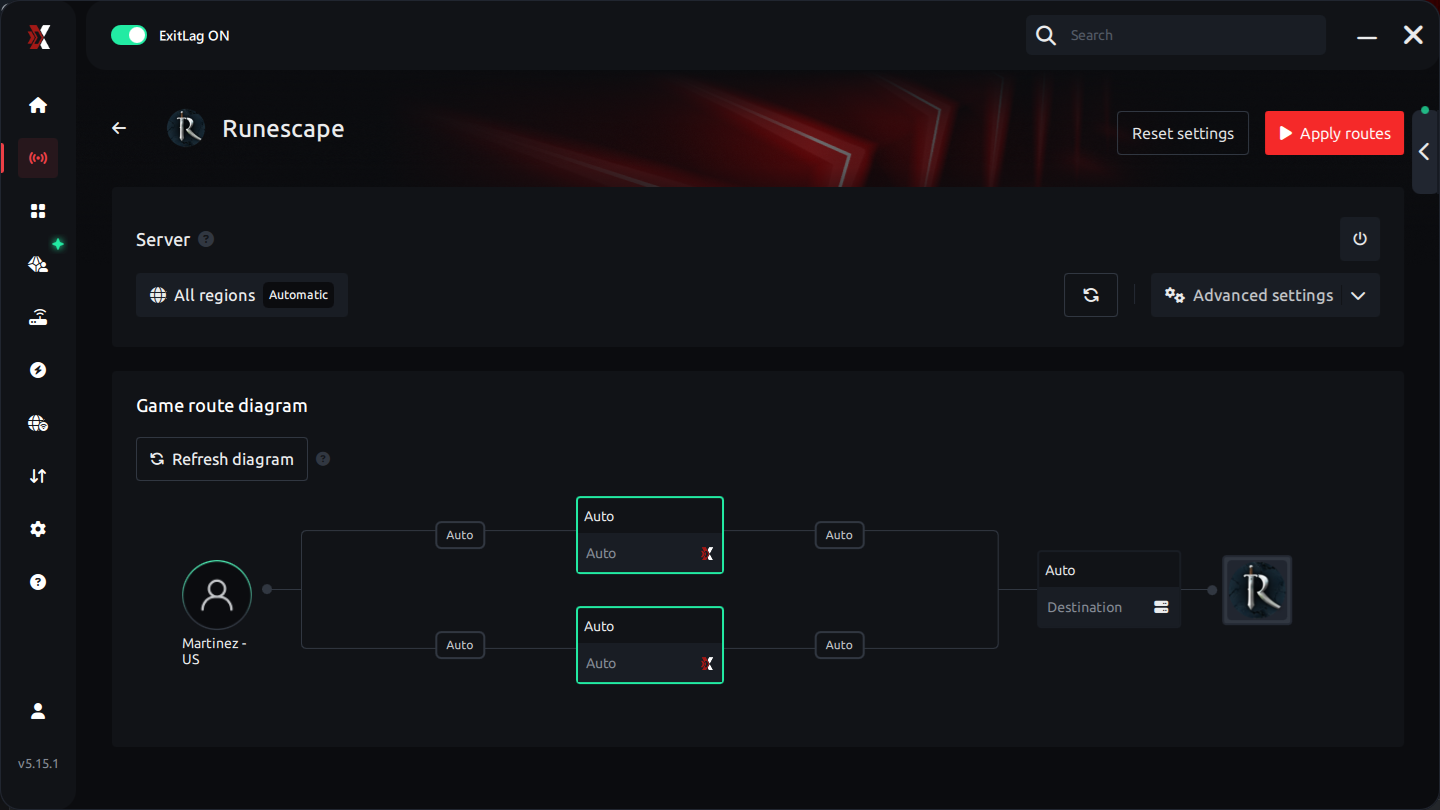The image size is (1440, 810).
Task: Click the Search input field
Action: (1190, 35)
